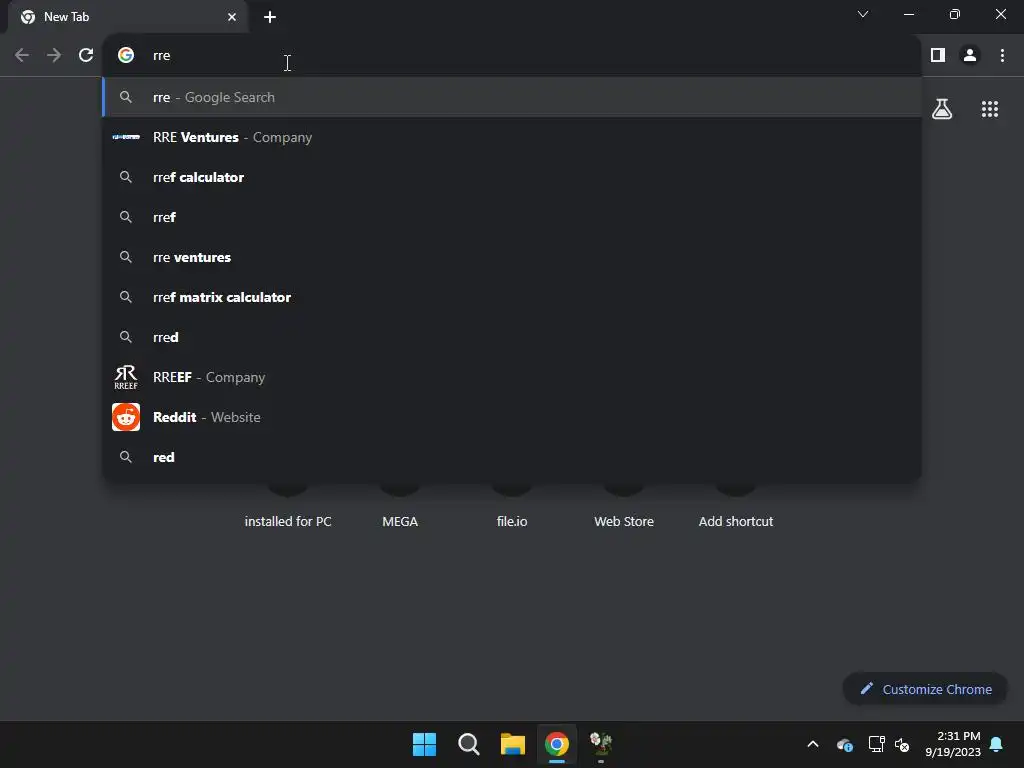Image resolution: width=1024 pixels, height=768 pixels.
Task: Go back using the back arrow
Action: (x=22, y=56)
